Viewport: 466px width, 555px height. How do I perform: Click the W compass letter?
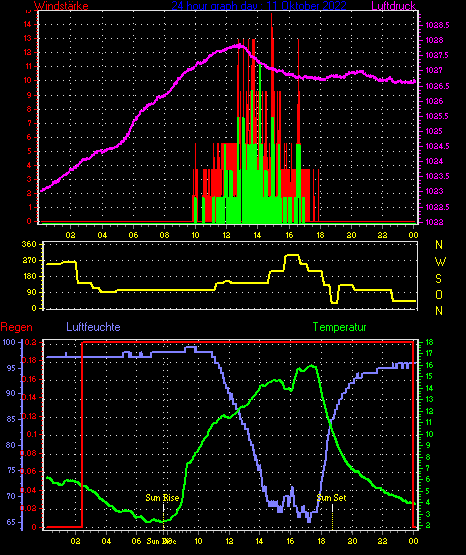(440, 262)
